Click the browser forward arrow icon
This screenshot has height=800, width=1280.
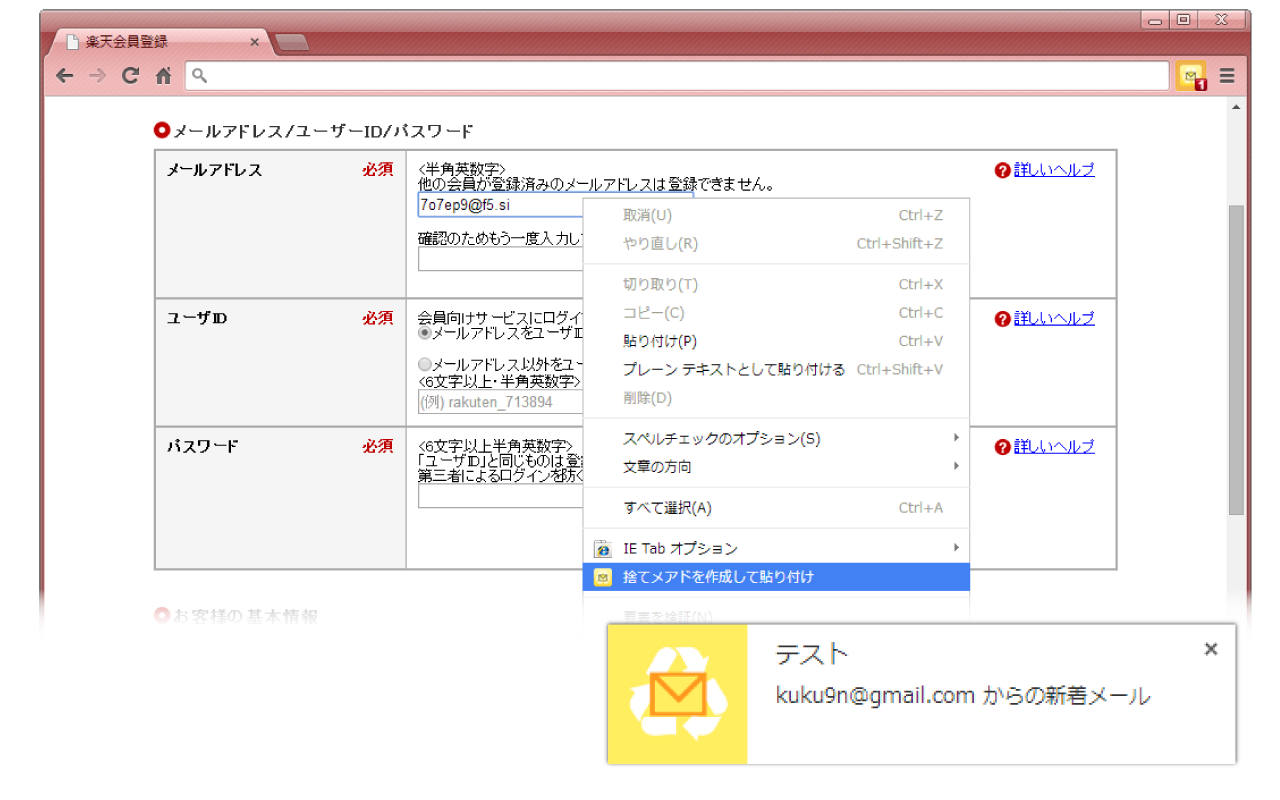tap(97, 75)
